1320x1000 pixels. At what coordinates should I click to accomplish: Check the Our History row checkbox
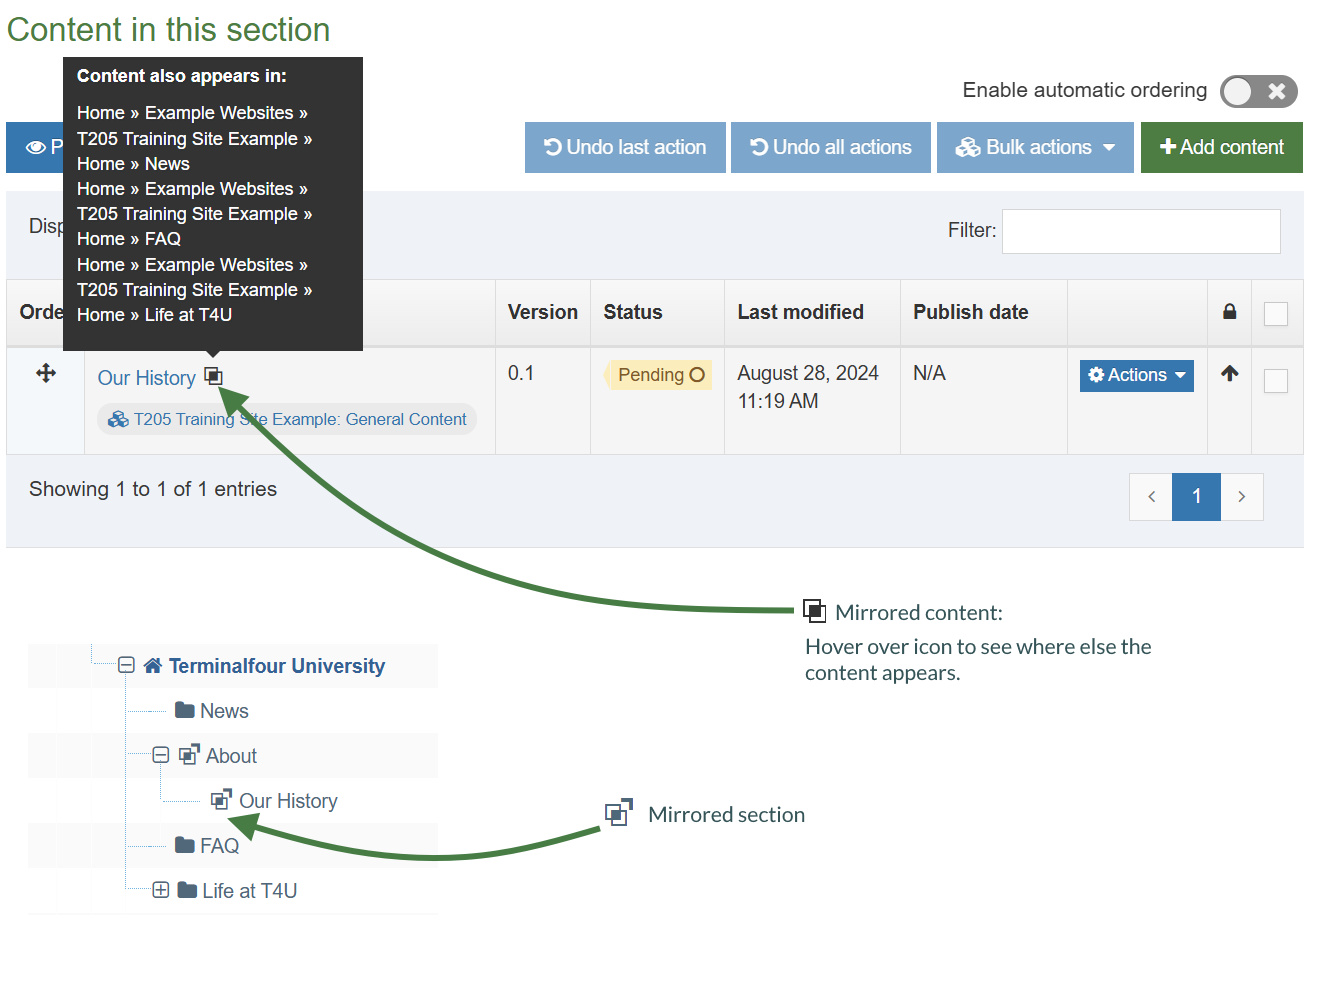tap(1276, 381)
